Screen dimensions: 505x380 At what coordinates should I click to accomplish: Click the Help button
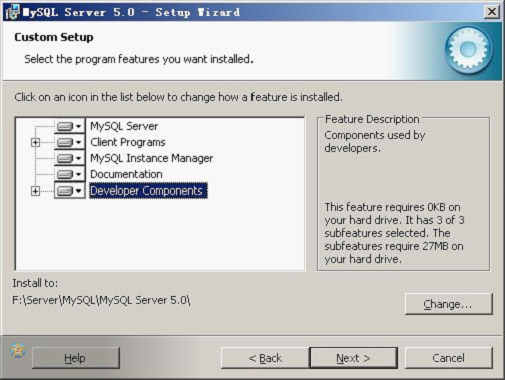(76, 358)
